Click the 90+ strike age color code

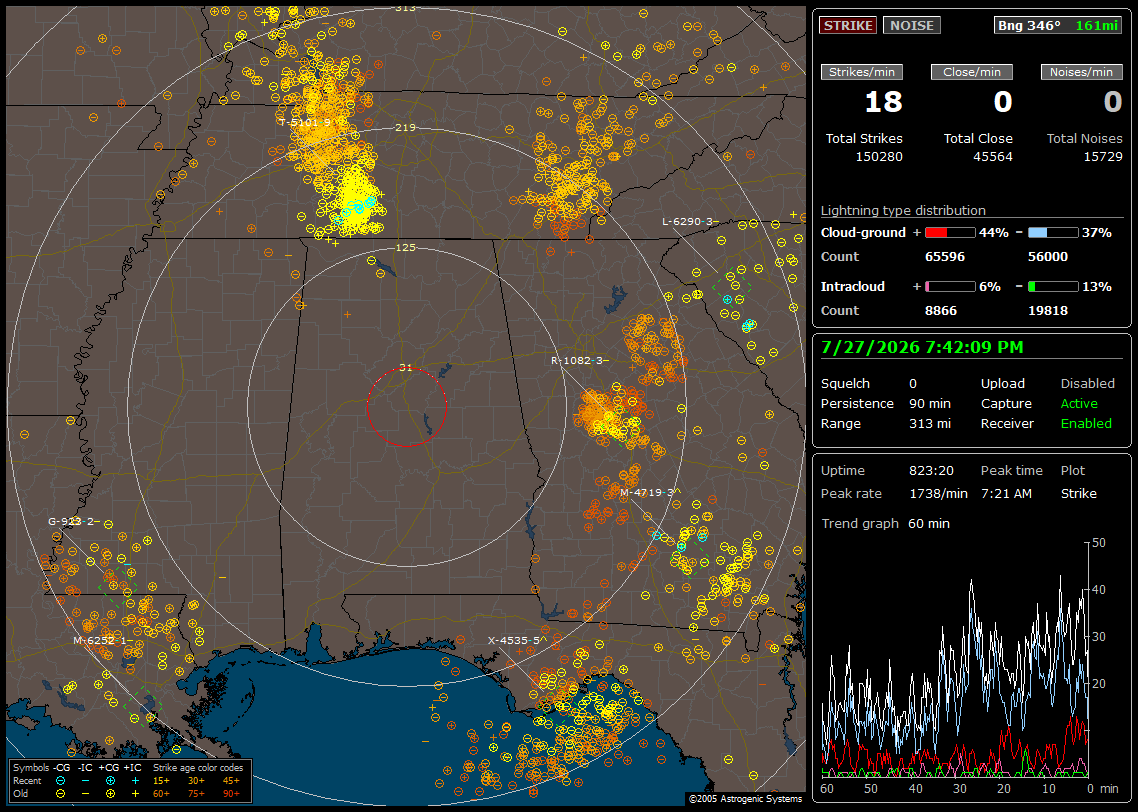click(231, 794)
